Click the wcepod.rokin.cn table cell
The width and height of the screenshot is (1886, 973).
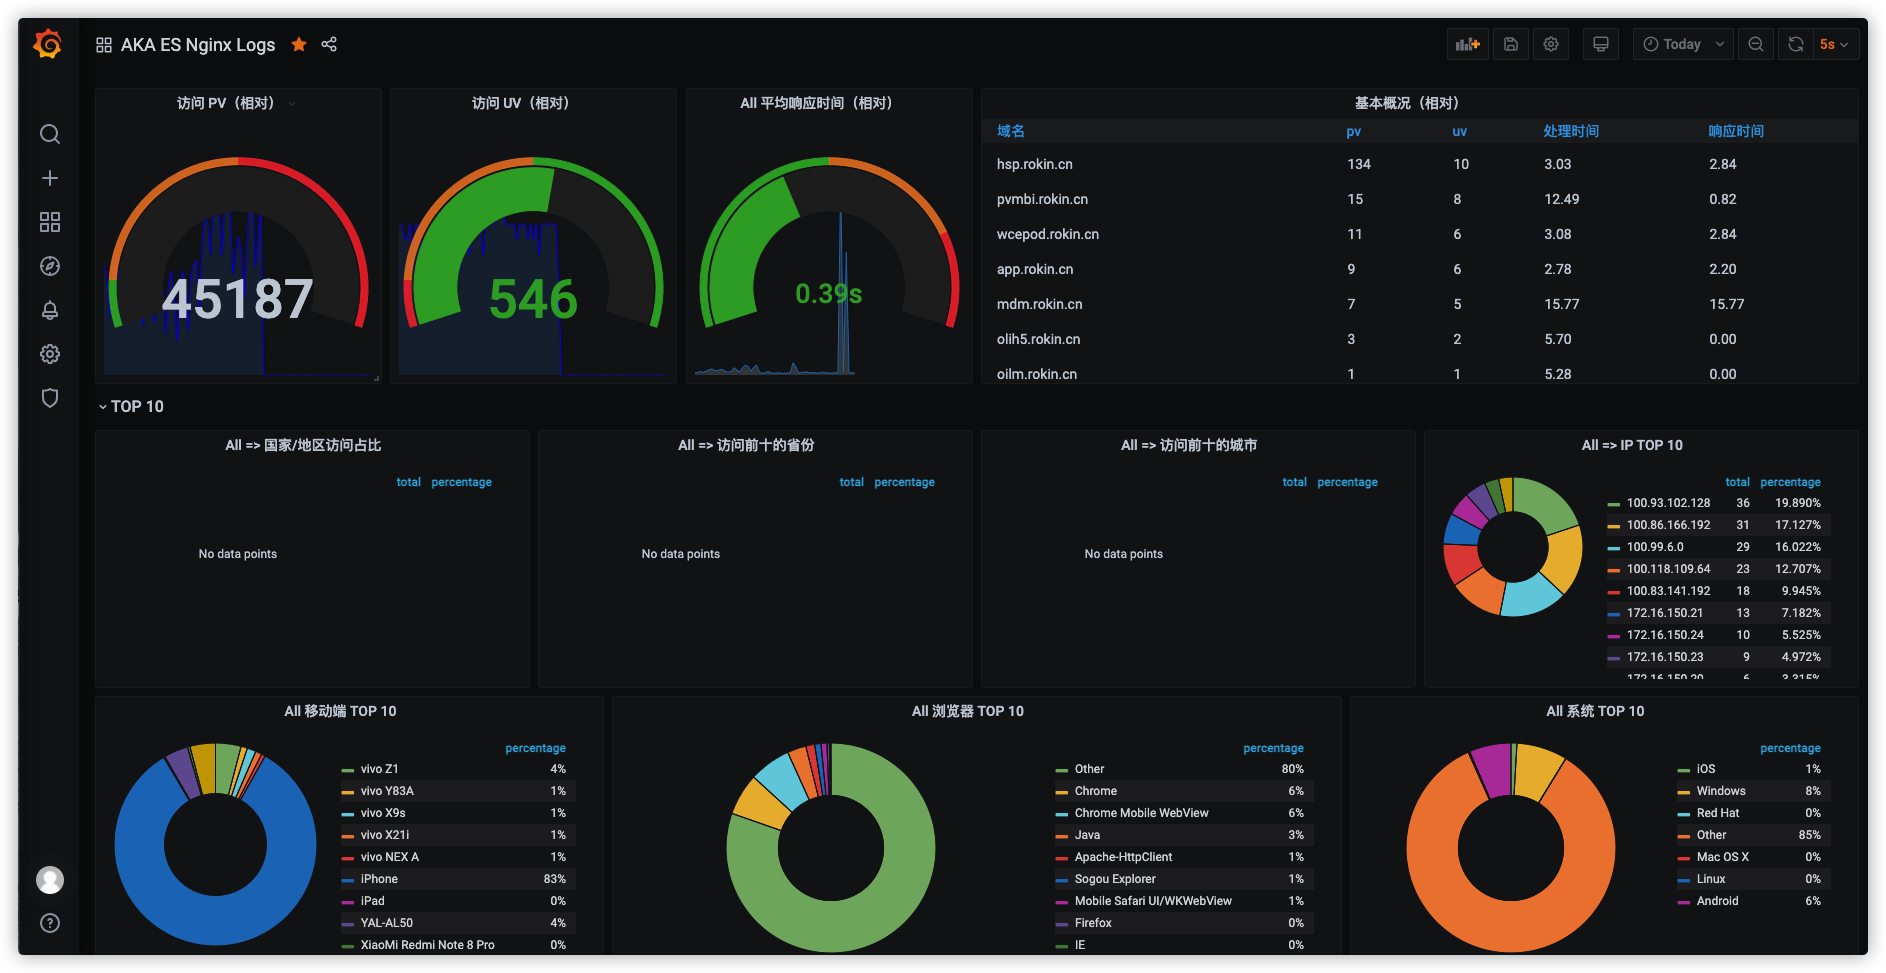pyautogui.click(x=1047, y=234)
